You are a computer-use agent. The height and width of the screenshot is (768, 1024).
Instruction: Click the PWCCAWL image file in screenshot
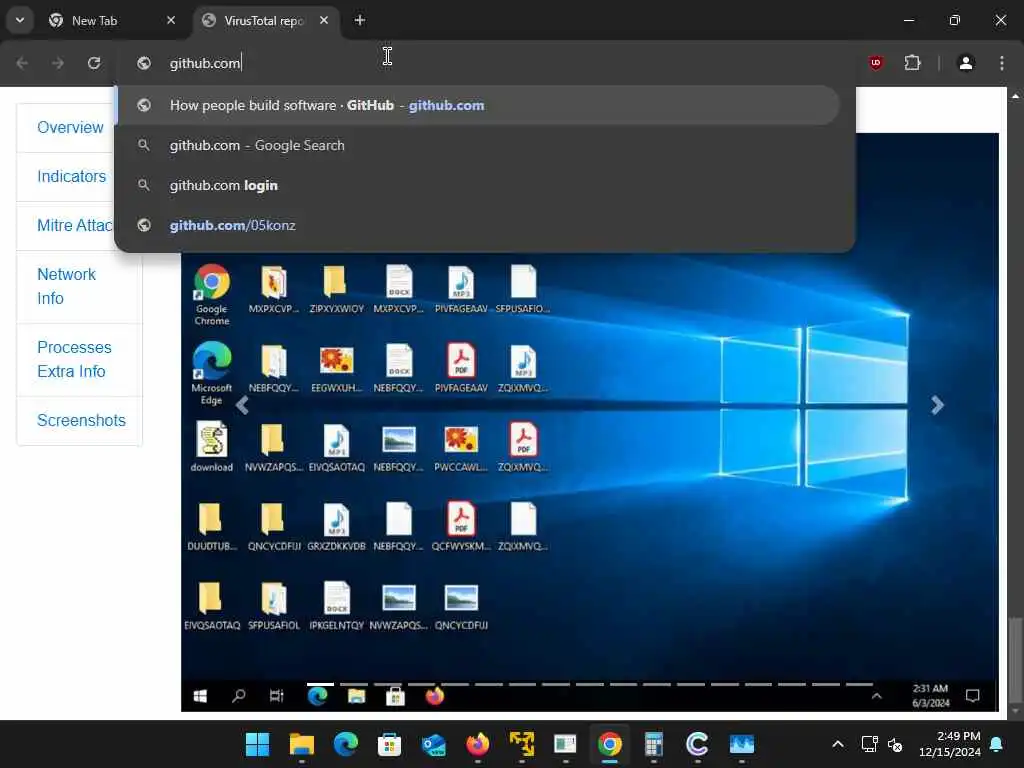click(x=461, y=447)
